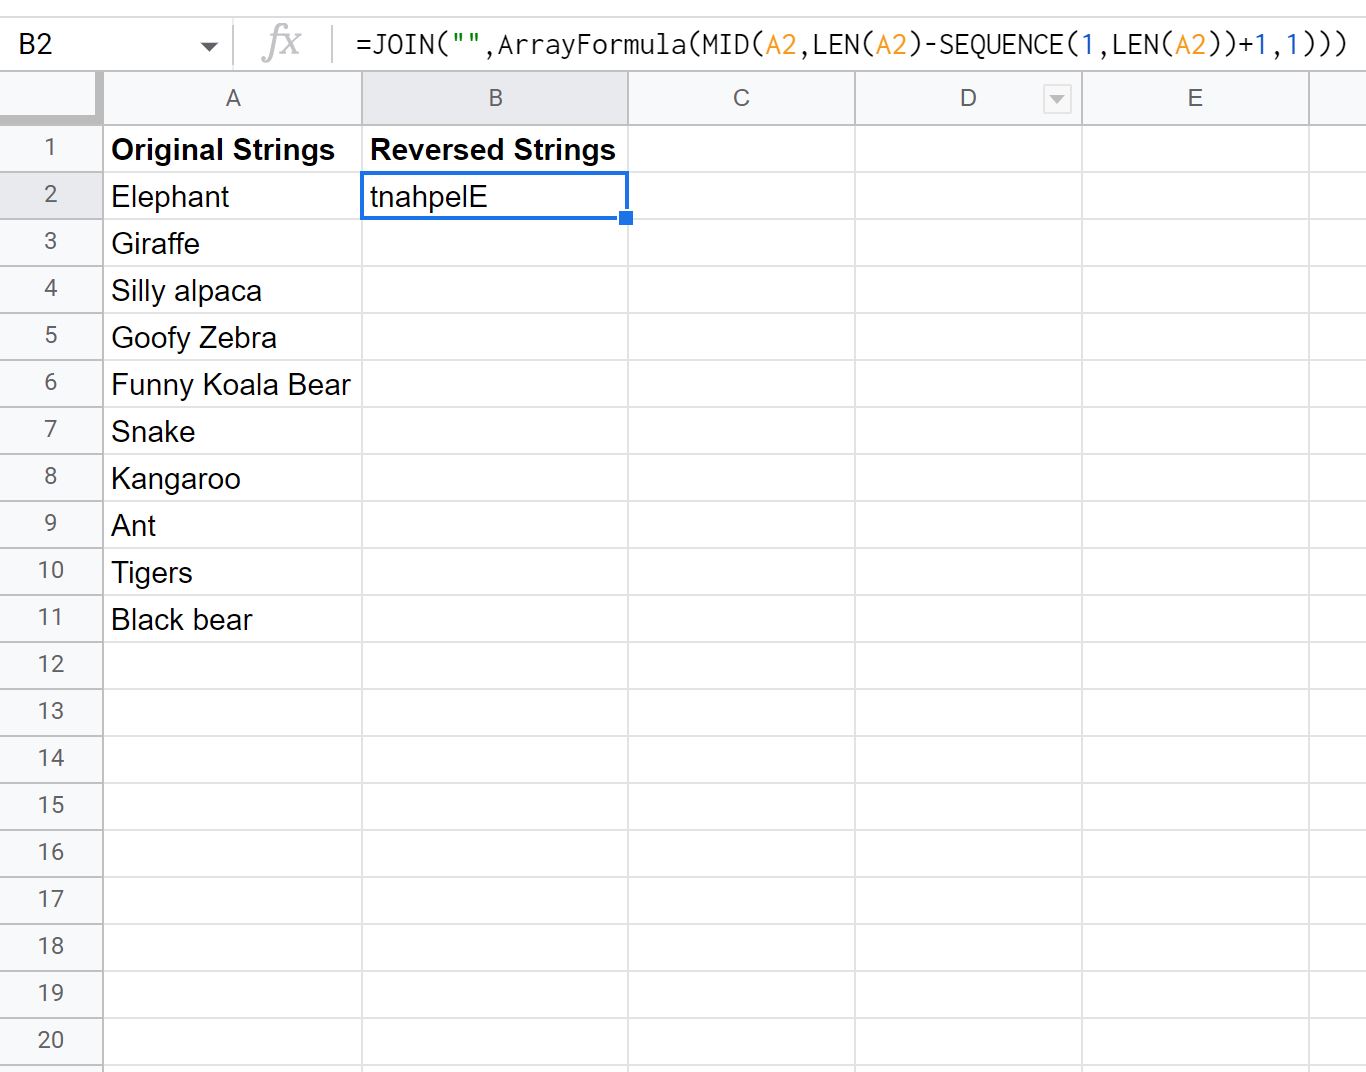Select cell containing Silly alpaca

tap(232, 290)
